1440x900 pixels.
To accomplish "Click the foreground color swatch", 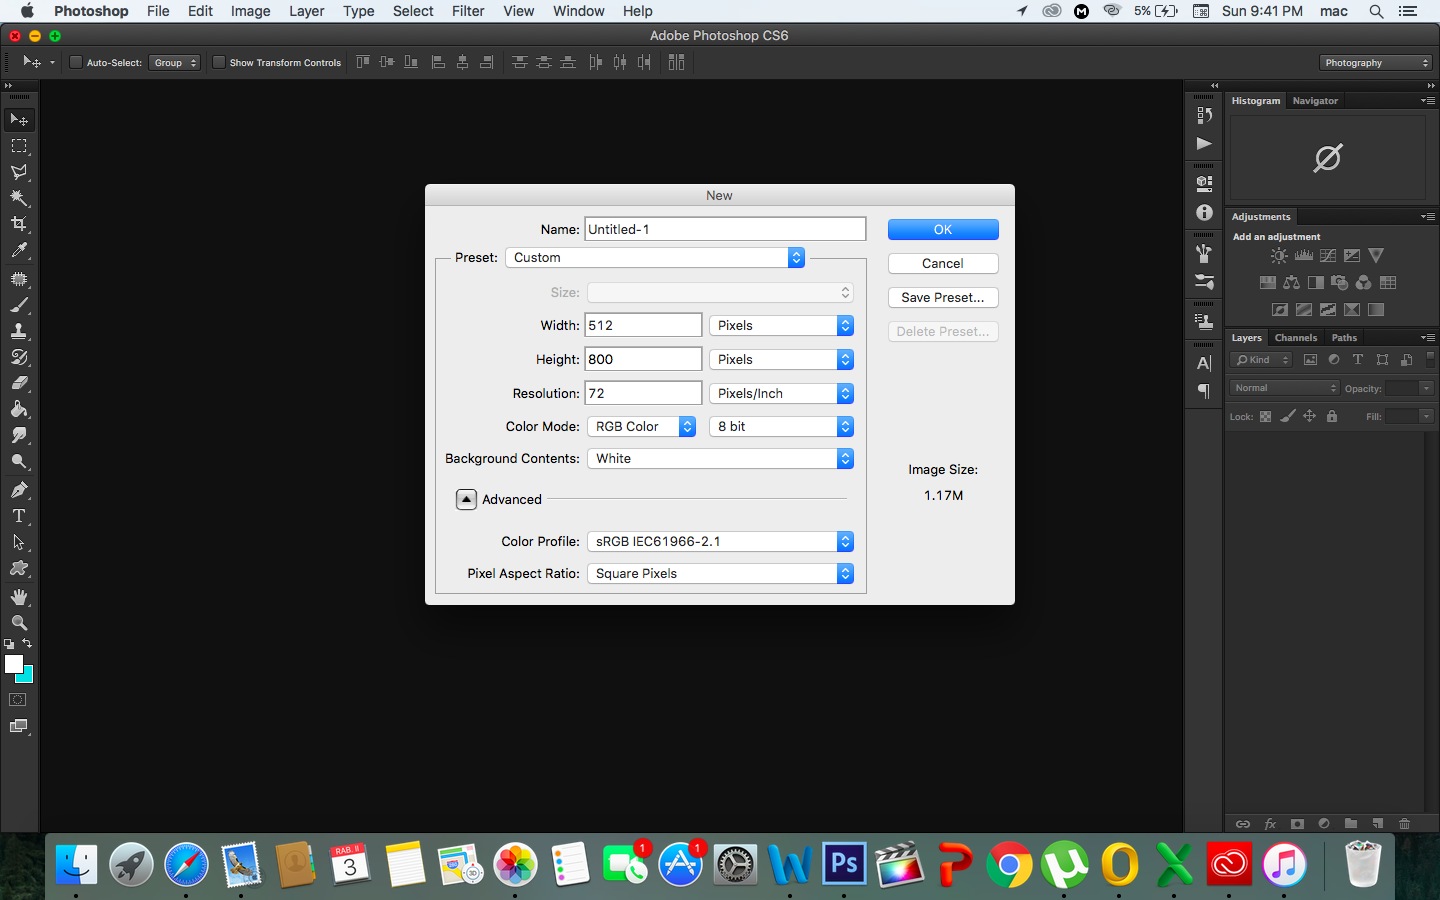I will [13, 664].
